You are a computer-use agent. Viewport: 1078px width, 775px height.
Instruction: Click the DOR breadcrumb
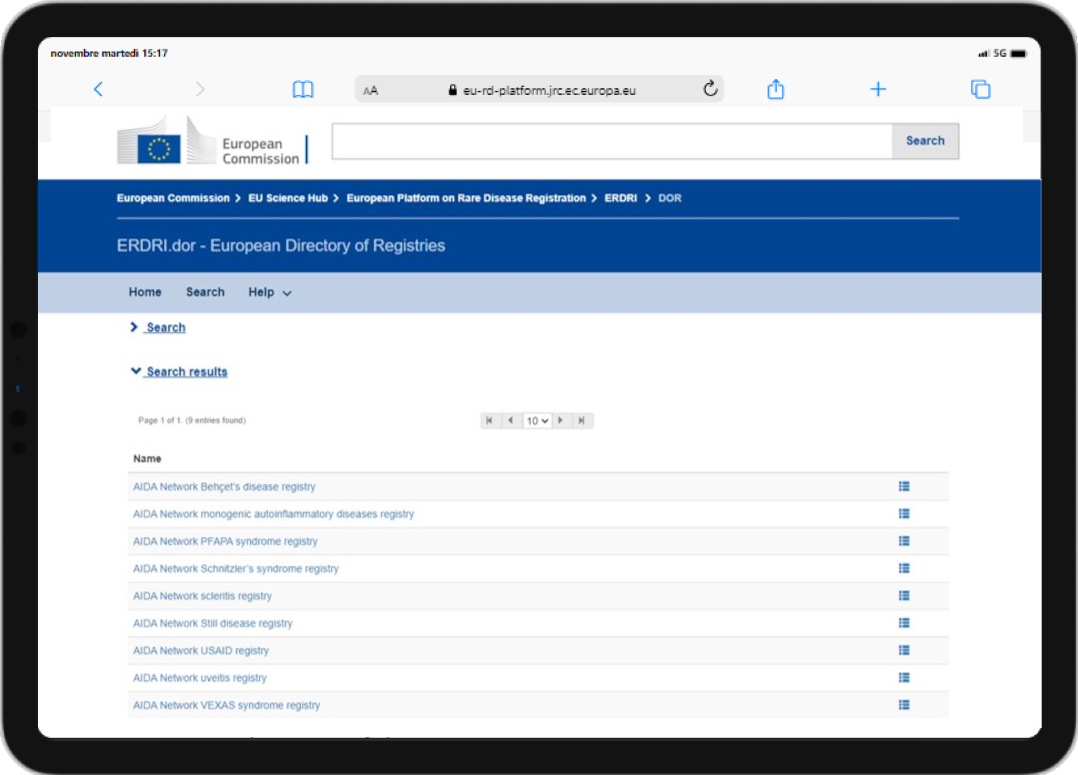pos(670,198)
